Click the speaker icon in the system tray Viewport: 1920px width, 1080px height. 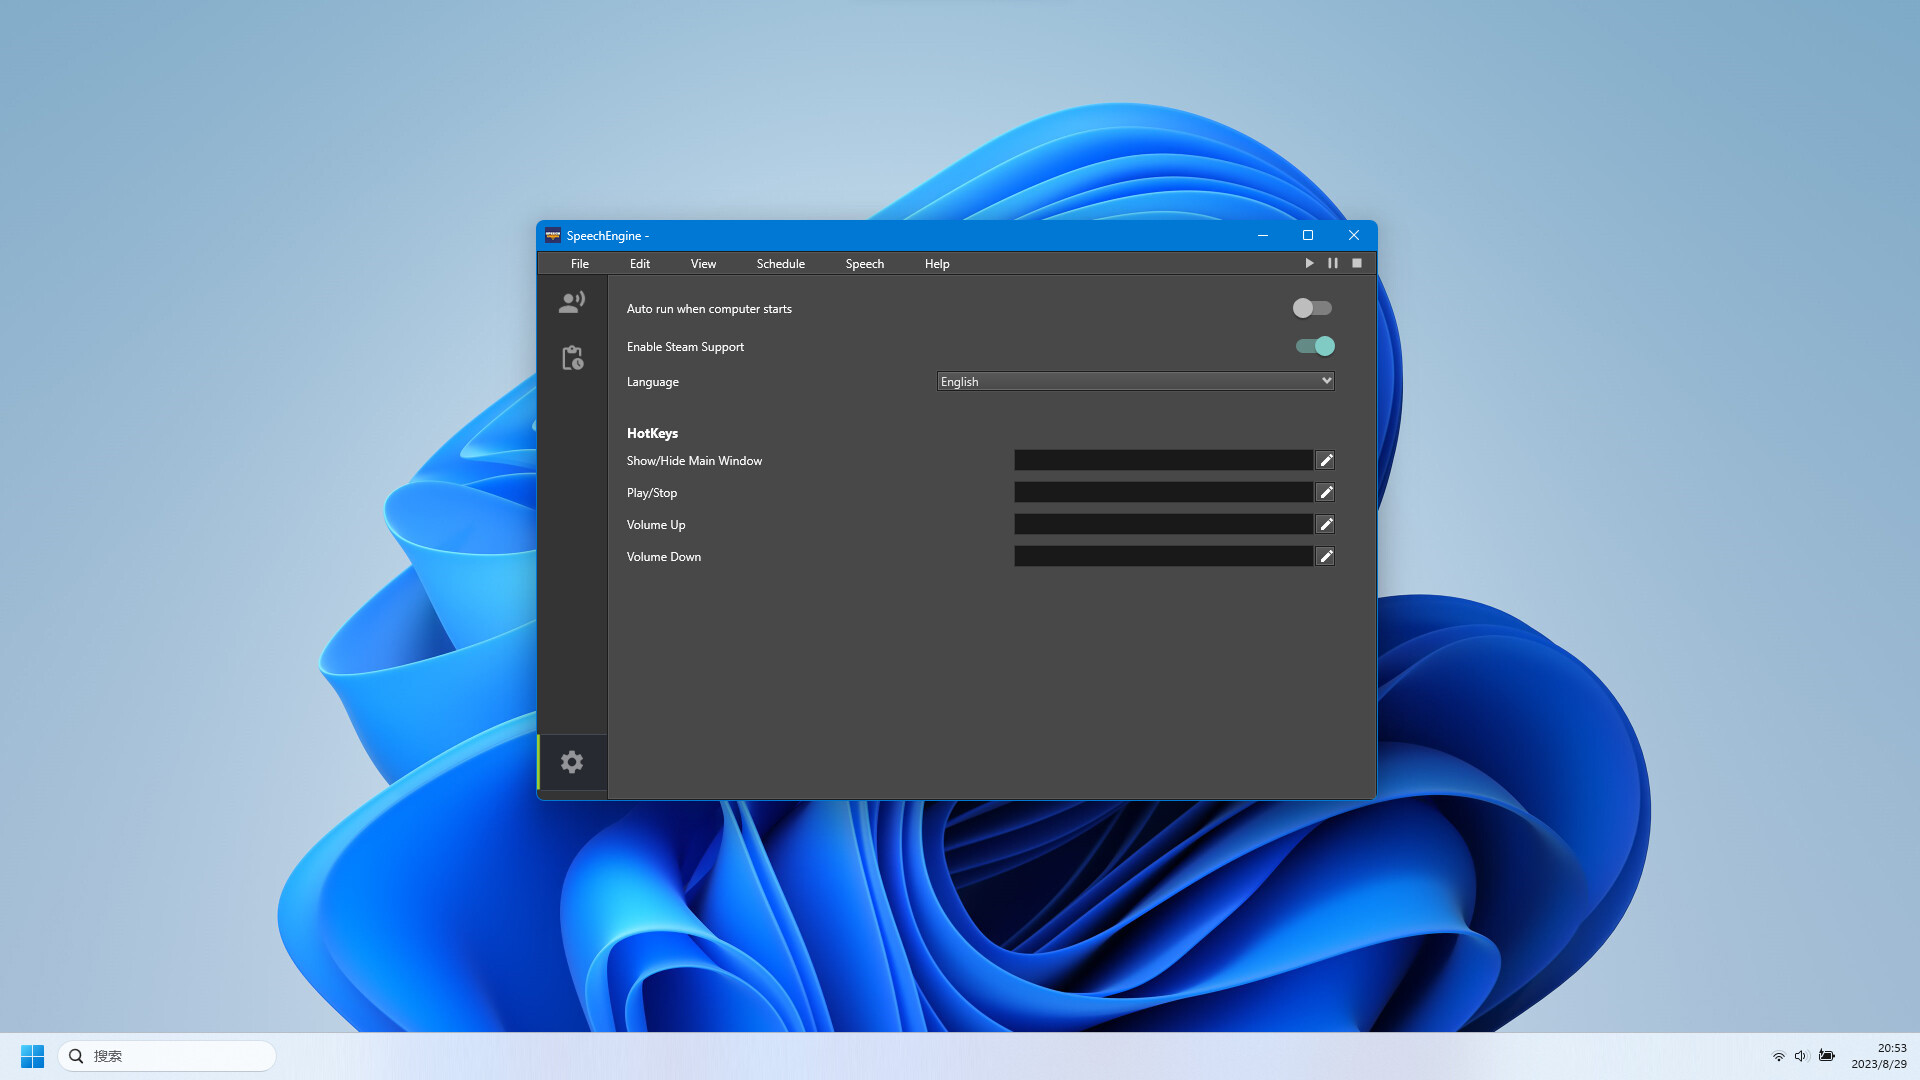pos(1801,1055)
